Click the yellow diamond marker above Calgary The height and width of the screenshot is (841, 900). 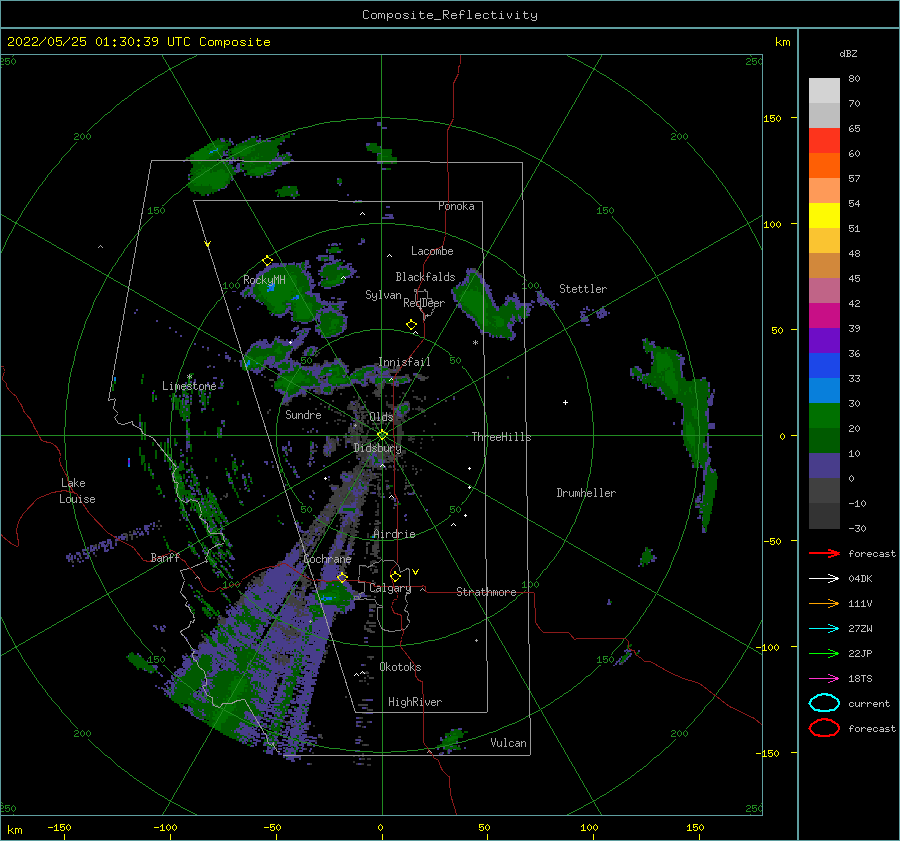(x=395, y=576)
